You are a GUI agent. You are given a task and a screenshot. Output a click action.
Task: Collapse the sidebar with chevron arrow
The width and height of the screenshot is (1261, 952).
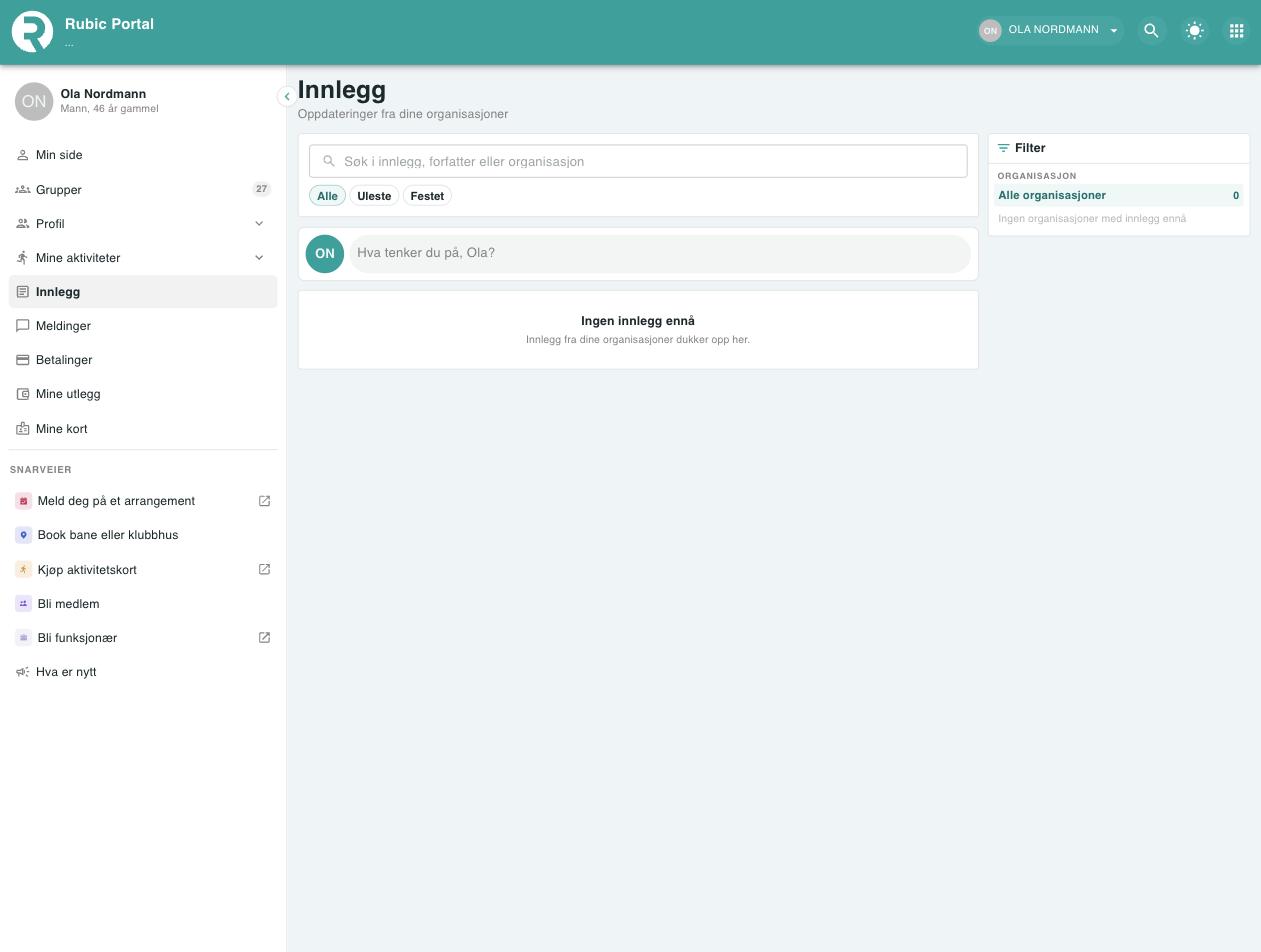point(286,96)
